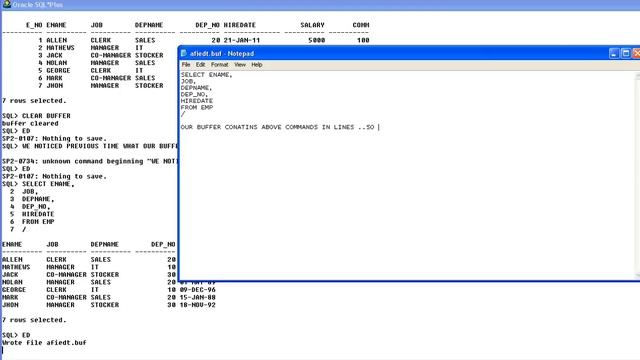Screen dimensions: 640x360
Task: Open the View menu in Notepad
Action: (x=240, y=64)
